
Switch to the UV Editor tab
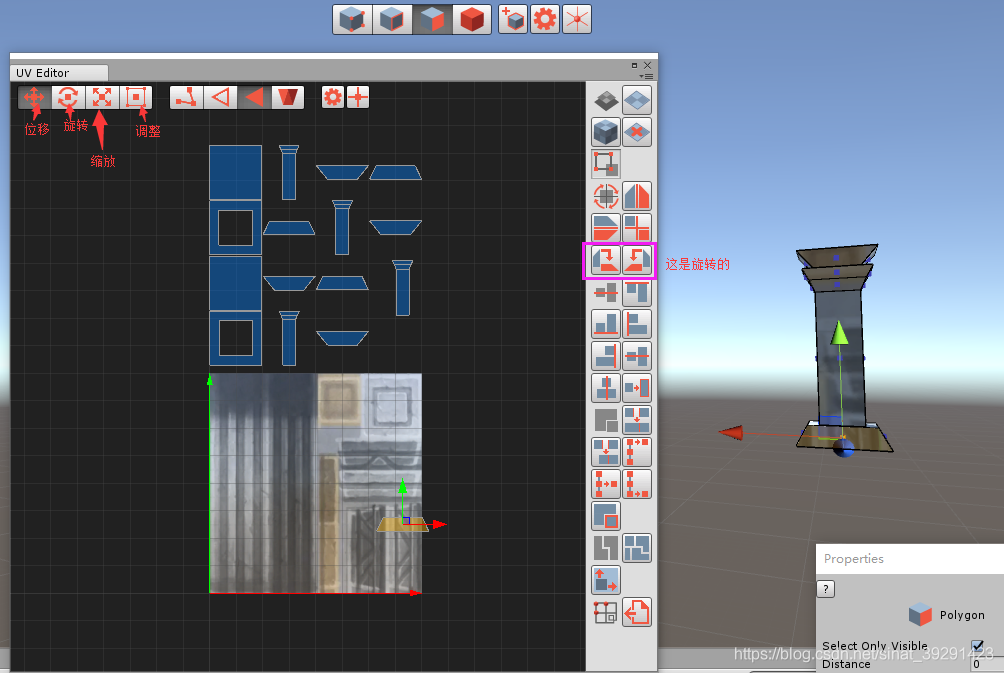coord(58,72)
